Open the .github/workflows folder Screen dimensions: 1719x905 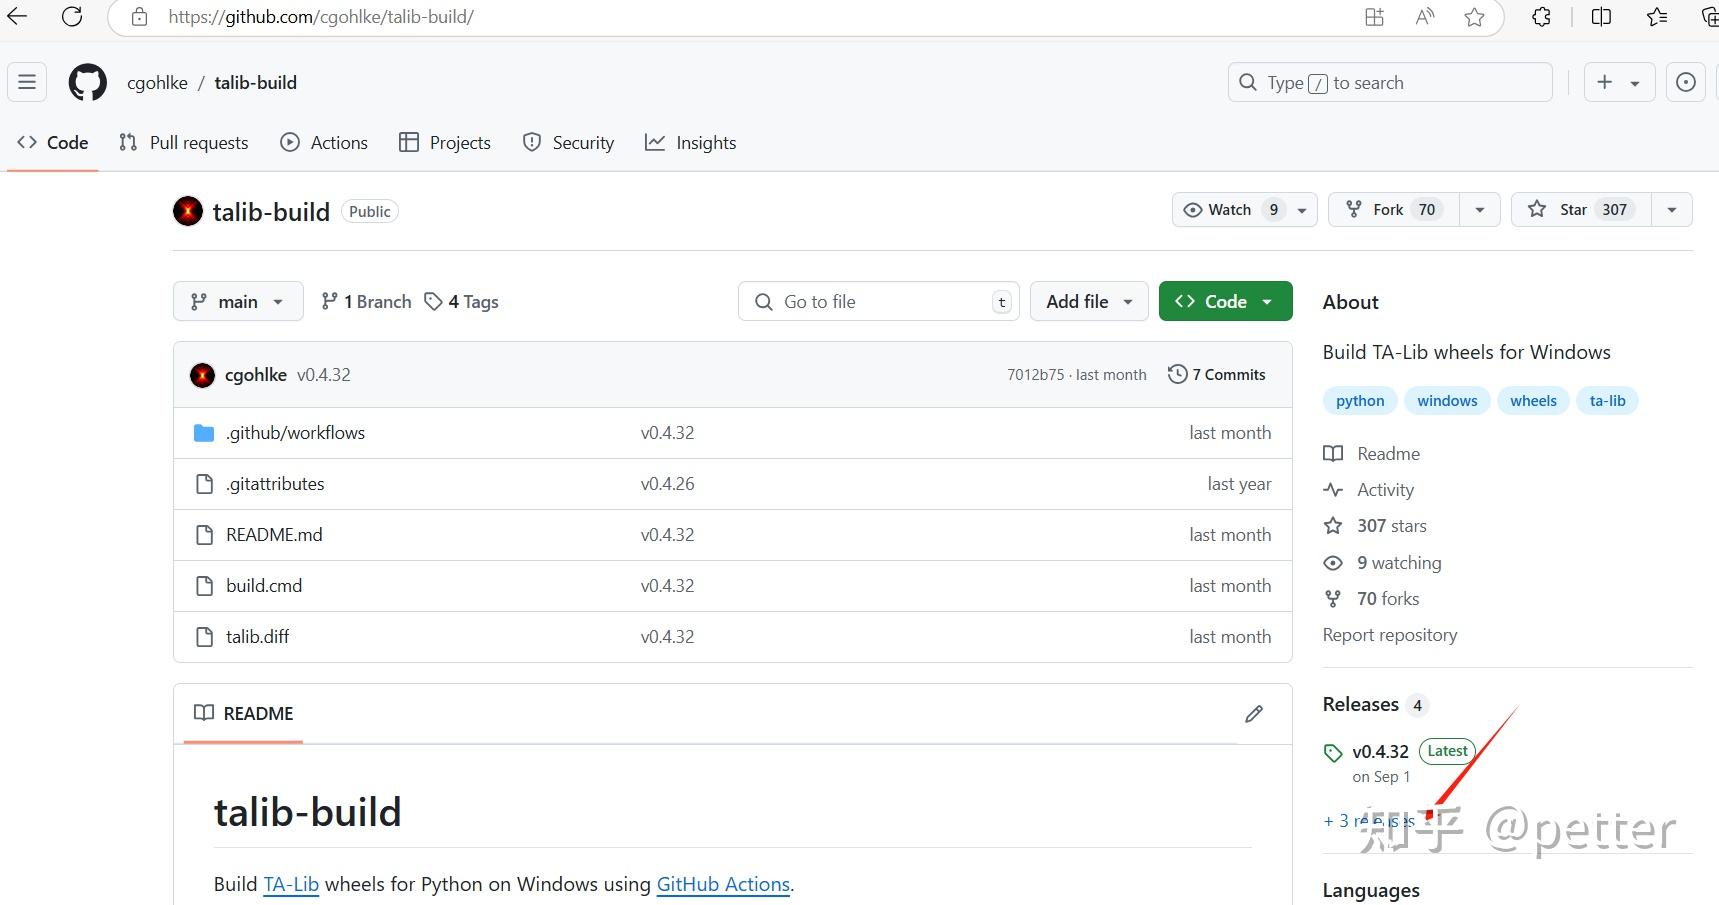295,433
